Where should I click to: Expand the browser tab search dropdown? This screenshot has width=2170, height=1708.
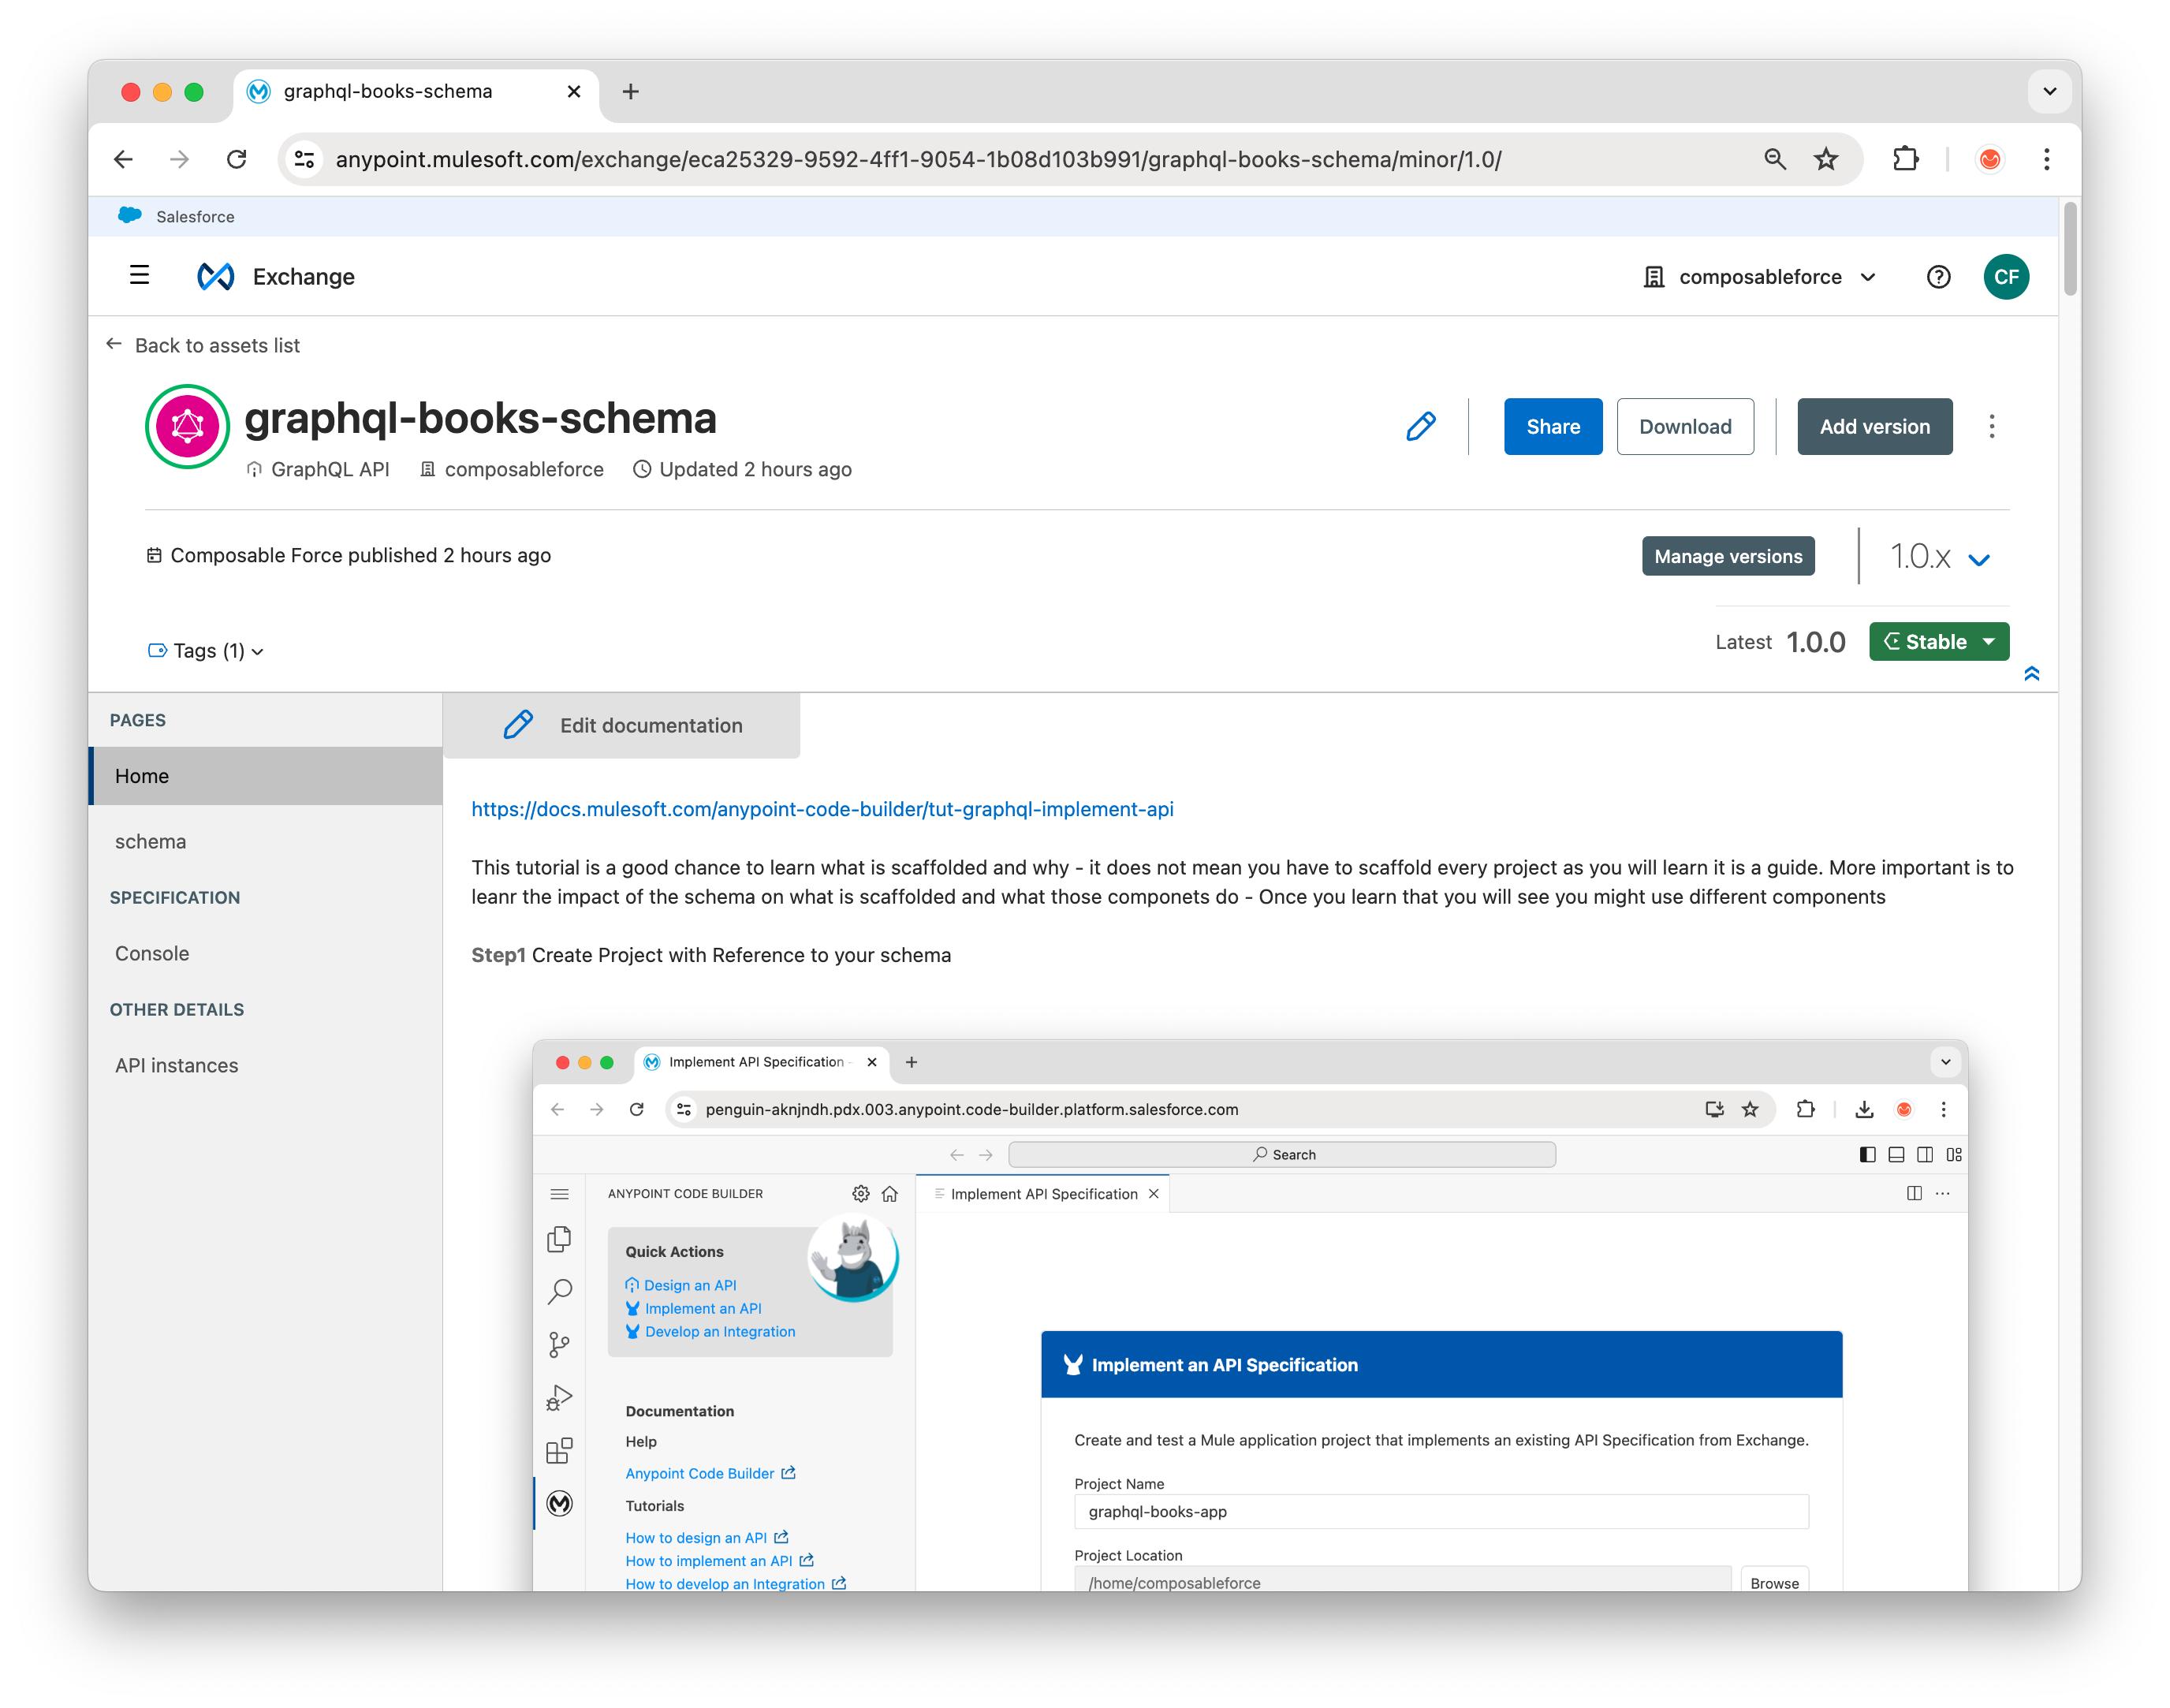pos(2049,92)
